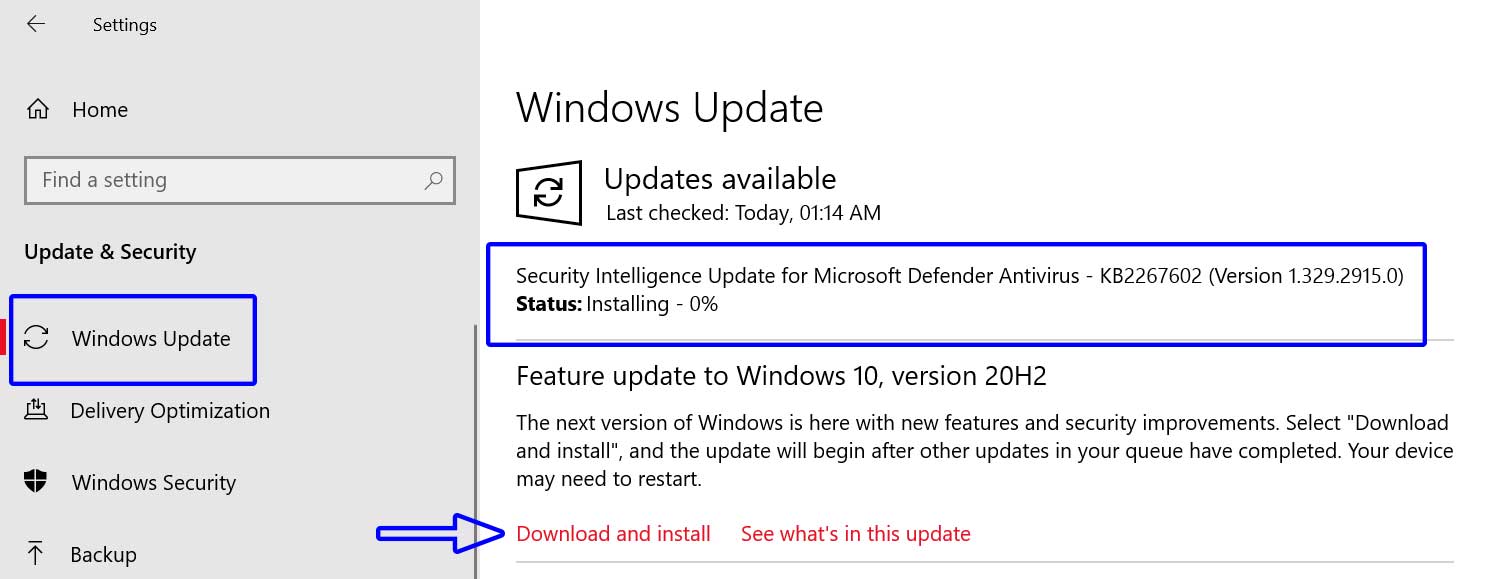Click the Update & Security section heading

click(110, 252)
